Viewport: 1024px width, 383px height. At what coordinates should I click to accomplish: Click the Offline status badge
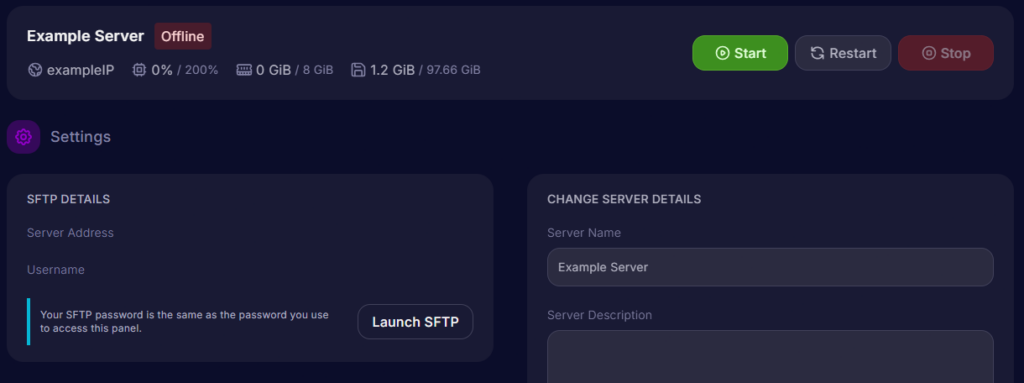coord(183,37)
